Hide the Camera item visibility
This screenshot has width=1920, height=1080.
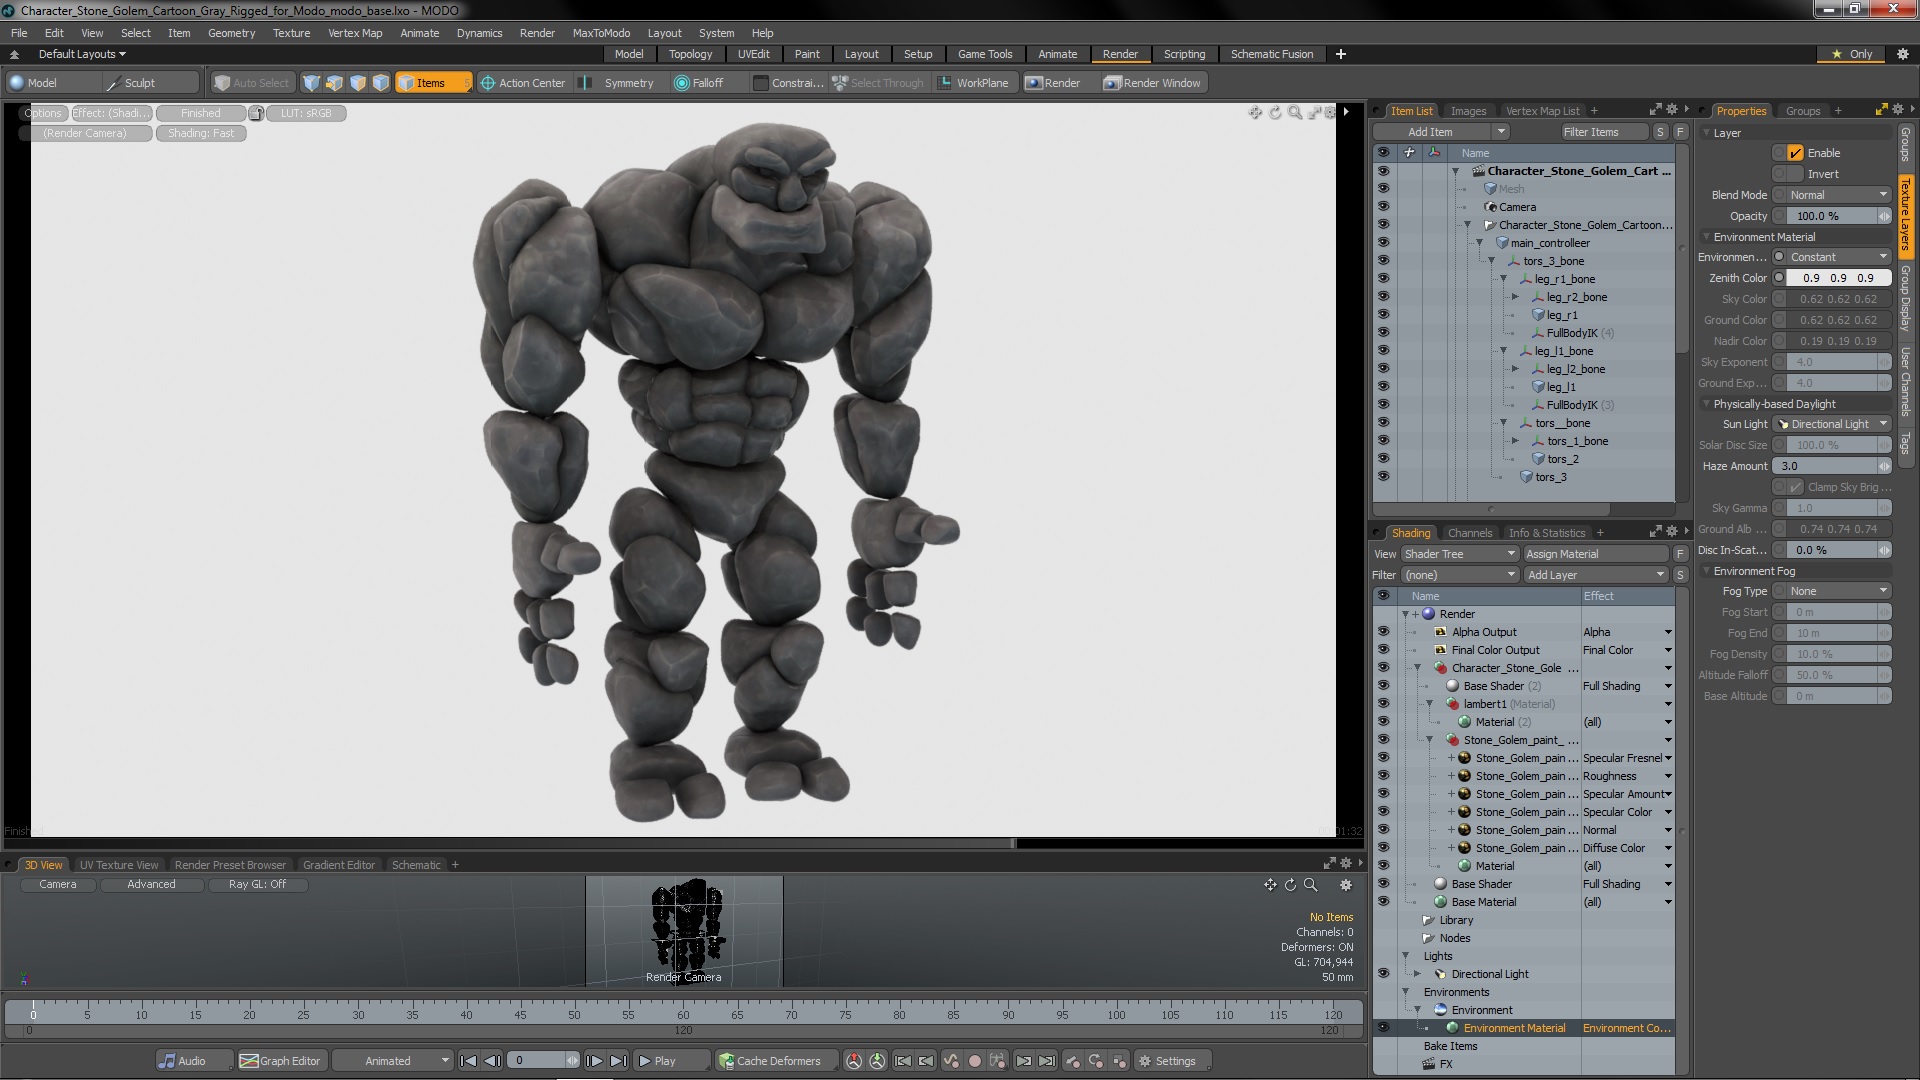[1383, 207]
